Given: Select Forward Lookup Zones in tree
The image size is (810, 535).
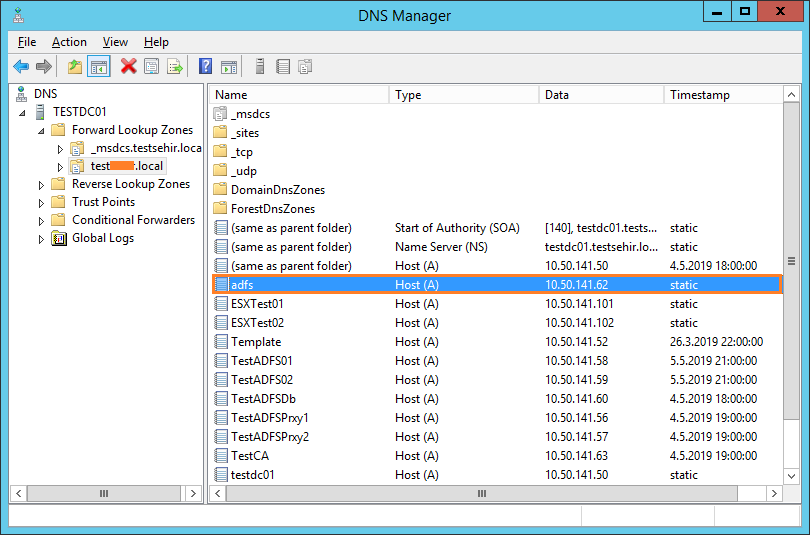Looking at the screenshot, I should (x=132, y=130).
